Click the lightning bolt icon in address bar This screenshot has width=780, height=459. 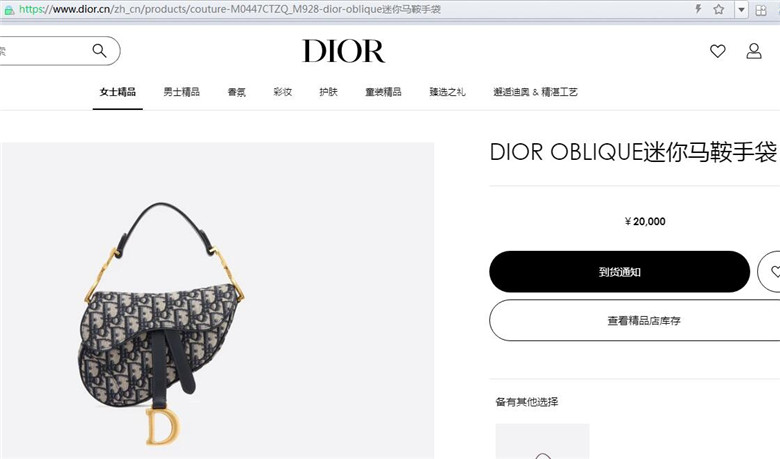698,9
